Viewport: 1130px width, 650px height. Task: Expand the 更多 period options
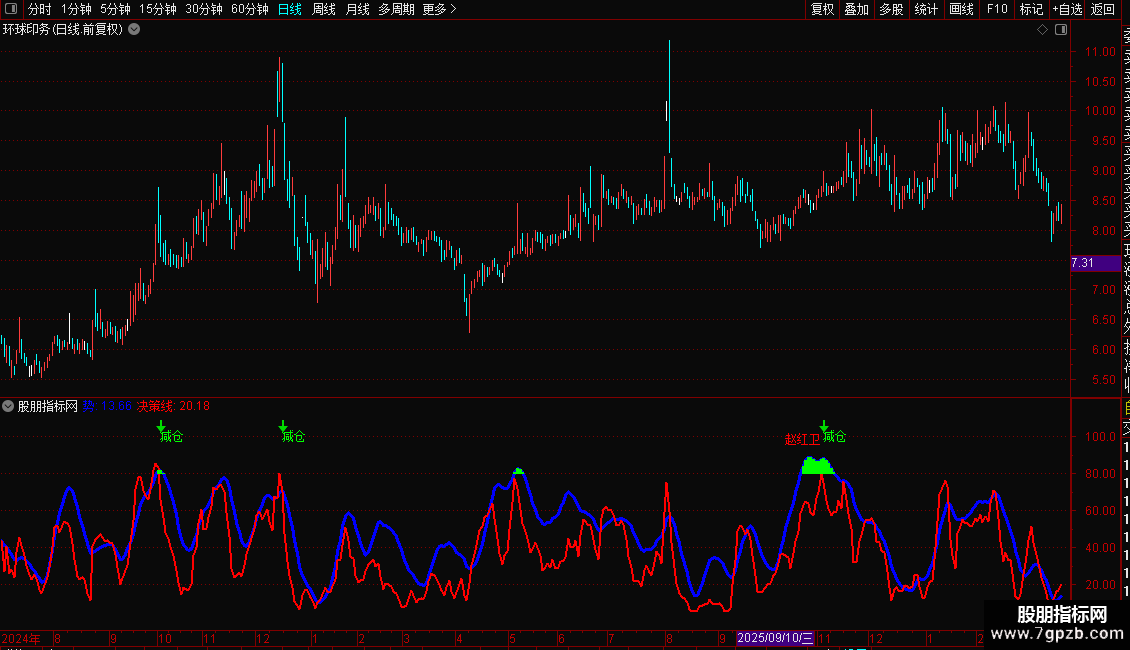pos(439,9)
